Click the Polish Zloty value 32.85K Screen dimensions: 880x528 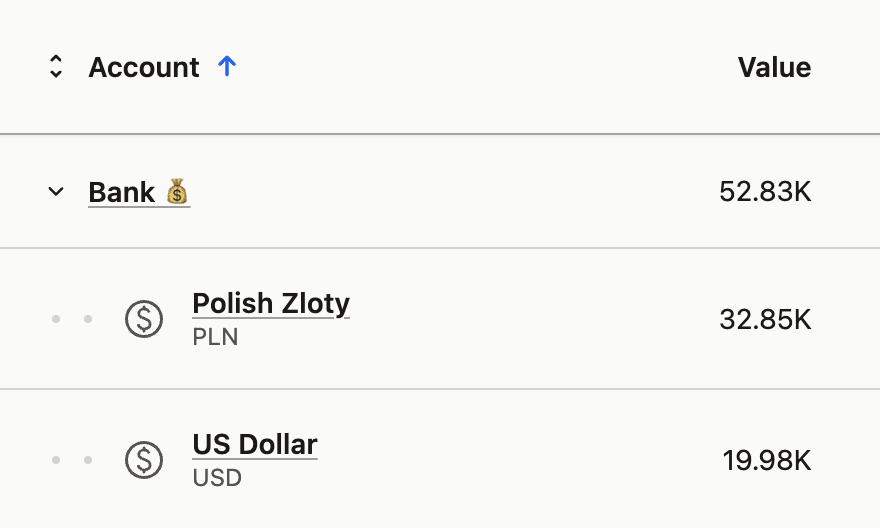pos(765,319)
